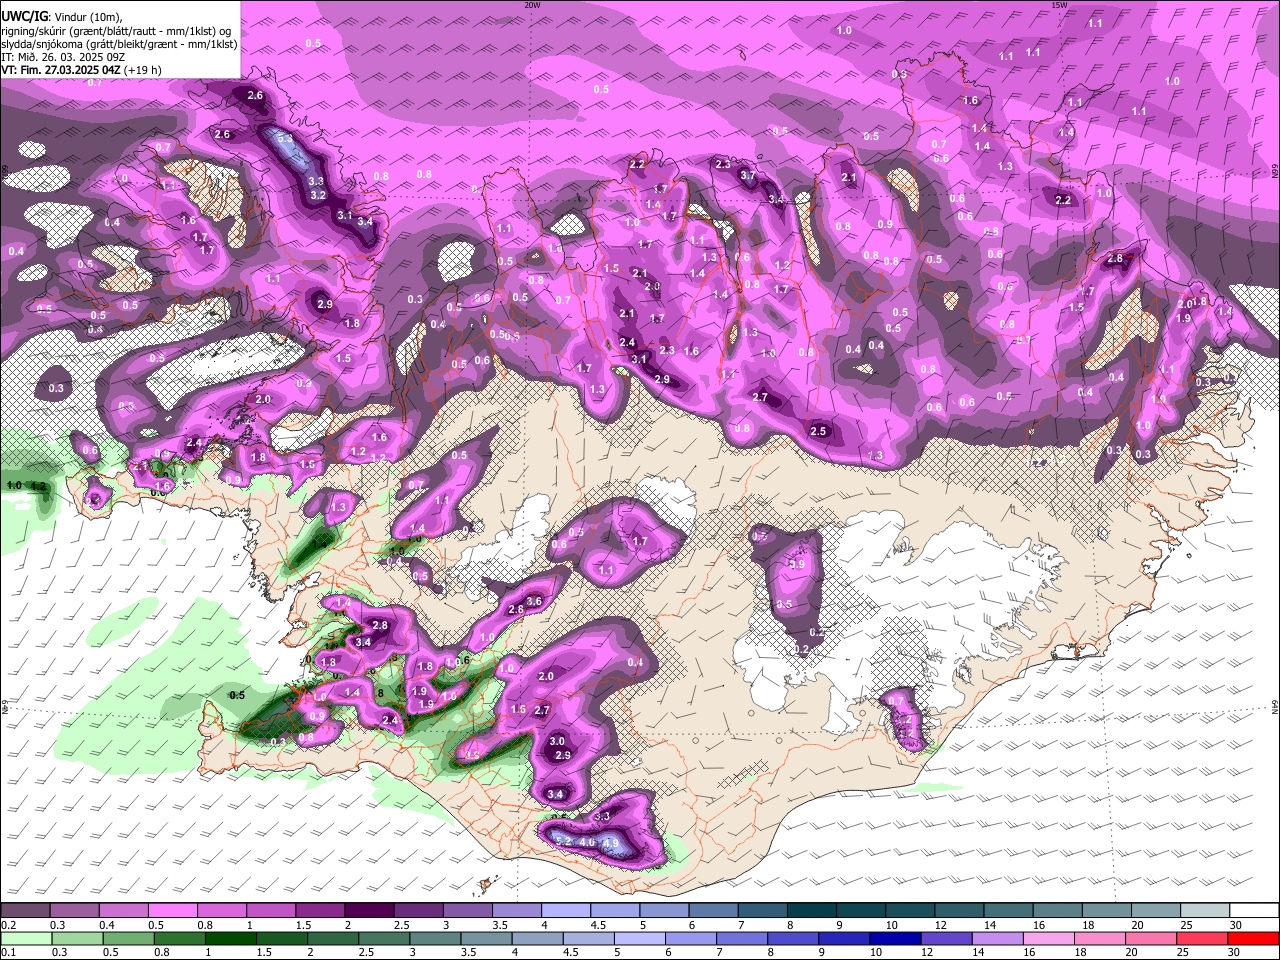Pick the dark green rain legend swatch labeled 1
This screenshot has height=960, width=1280.
[x=230, y=938]
